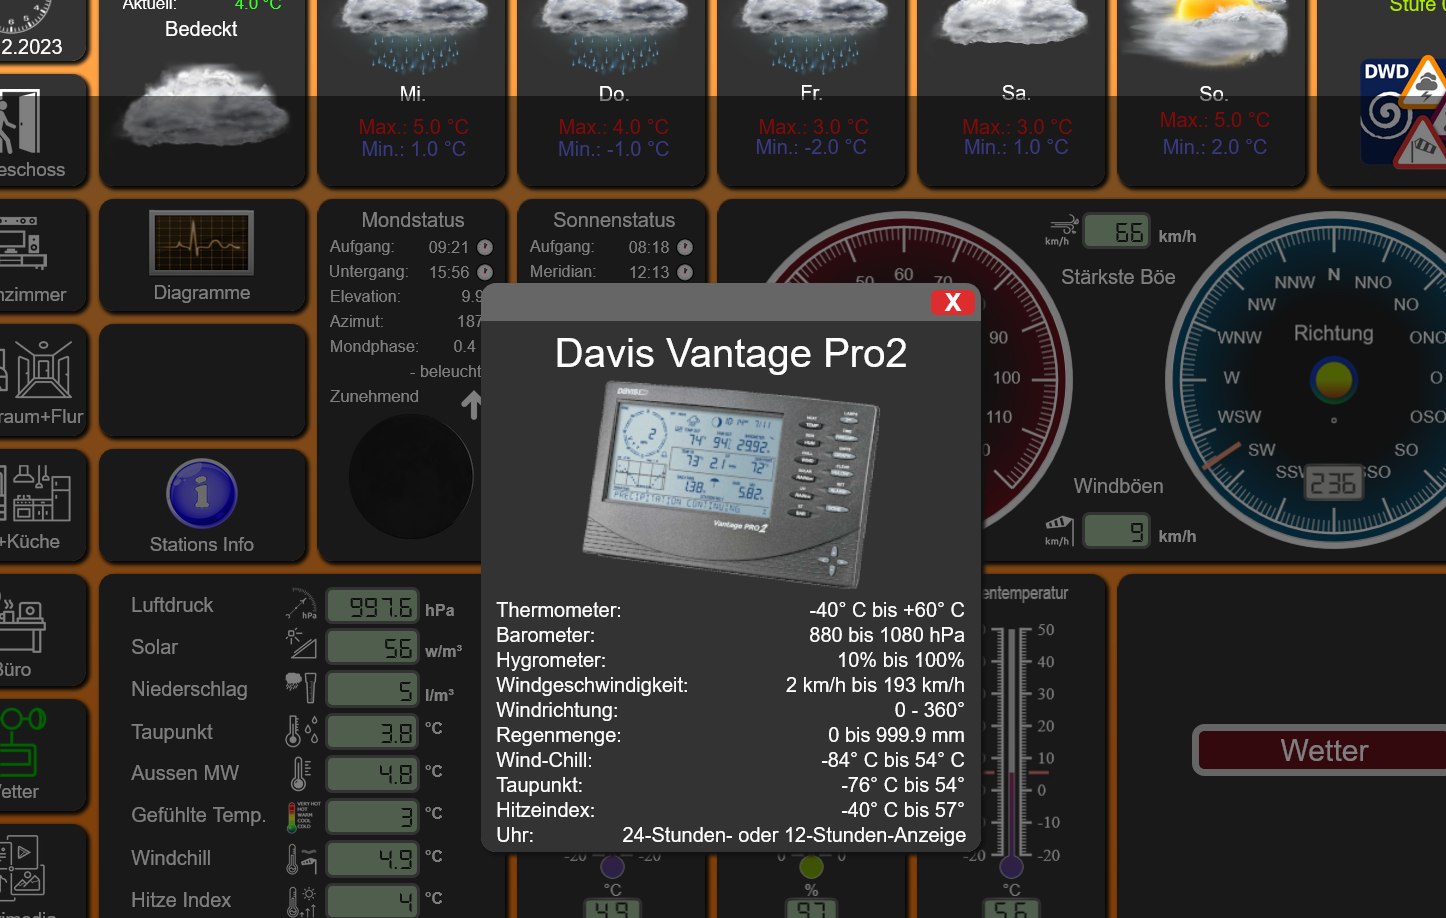
Task: Click the Aussen MW thermometer icon
Action: tap(301, 773)
